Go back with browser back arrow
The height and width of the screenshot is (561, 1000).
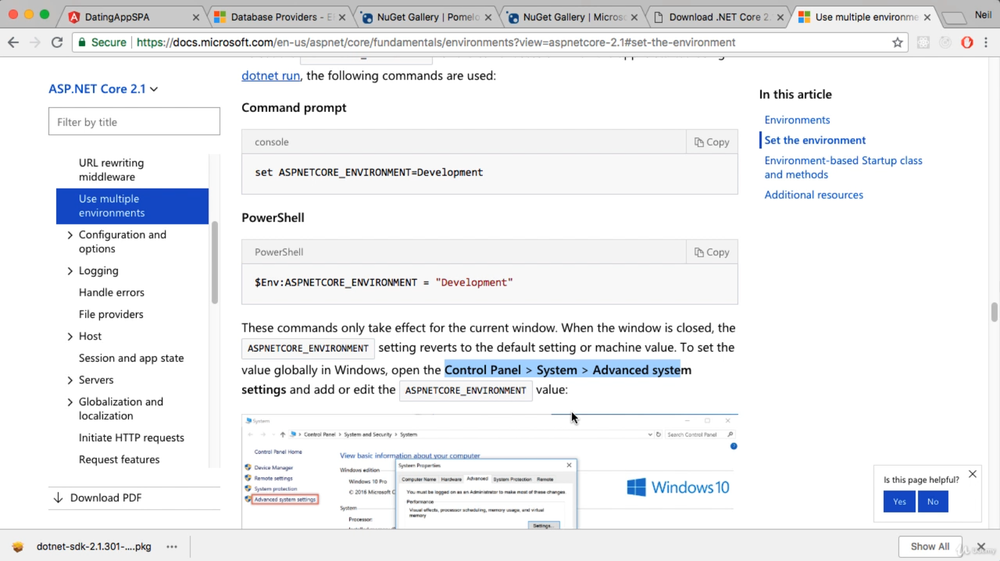pyautogui.click(x=13, y=42)
